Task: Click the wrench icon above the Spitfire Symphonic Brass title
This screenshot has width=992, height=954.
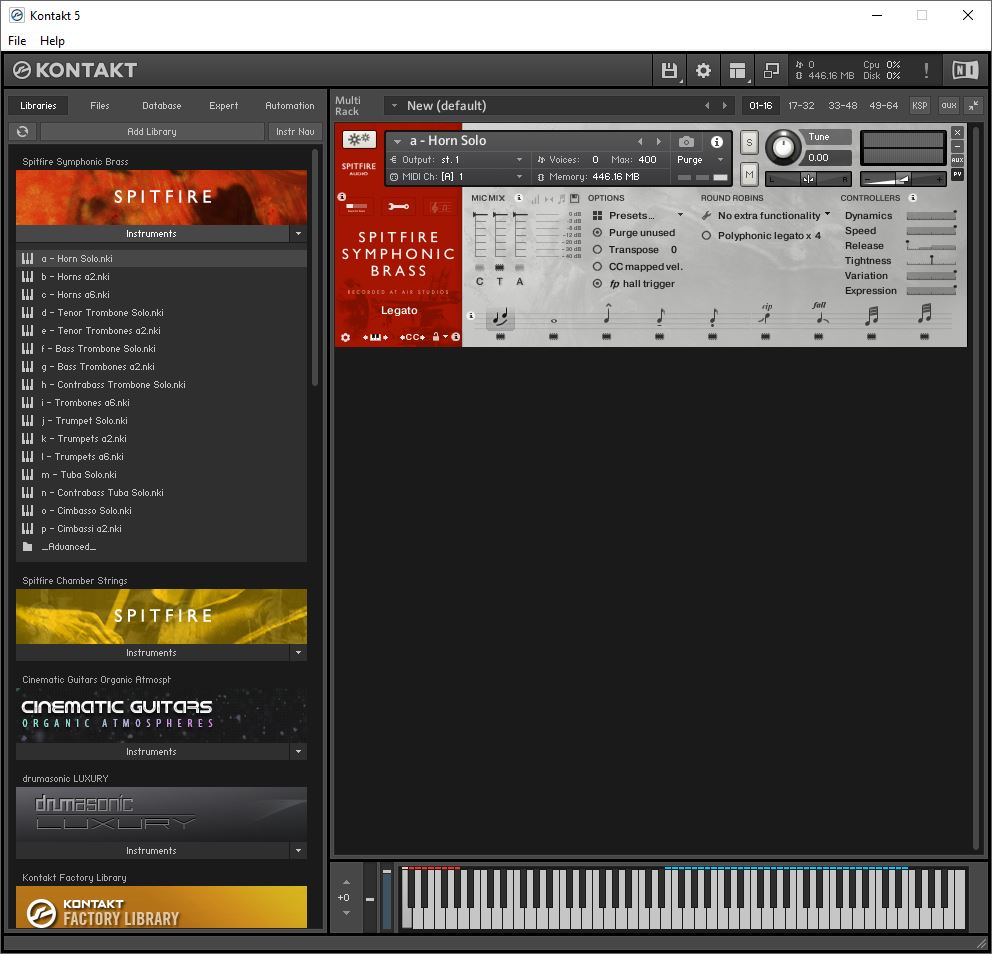Action: [x=399, y=206]
